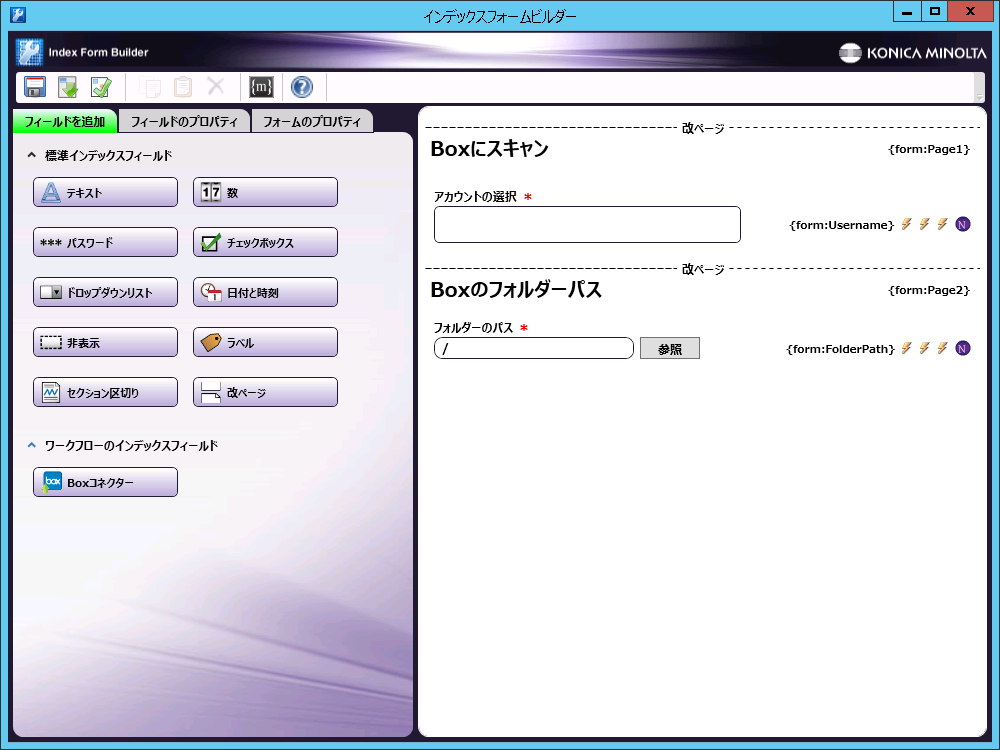
Task: Add a ドロップダウンリスト field
Action: click(x=105, y=292)
